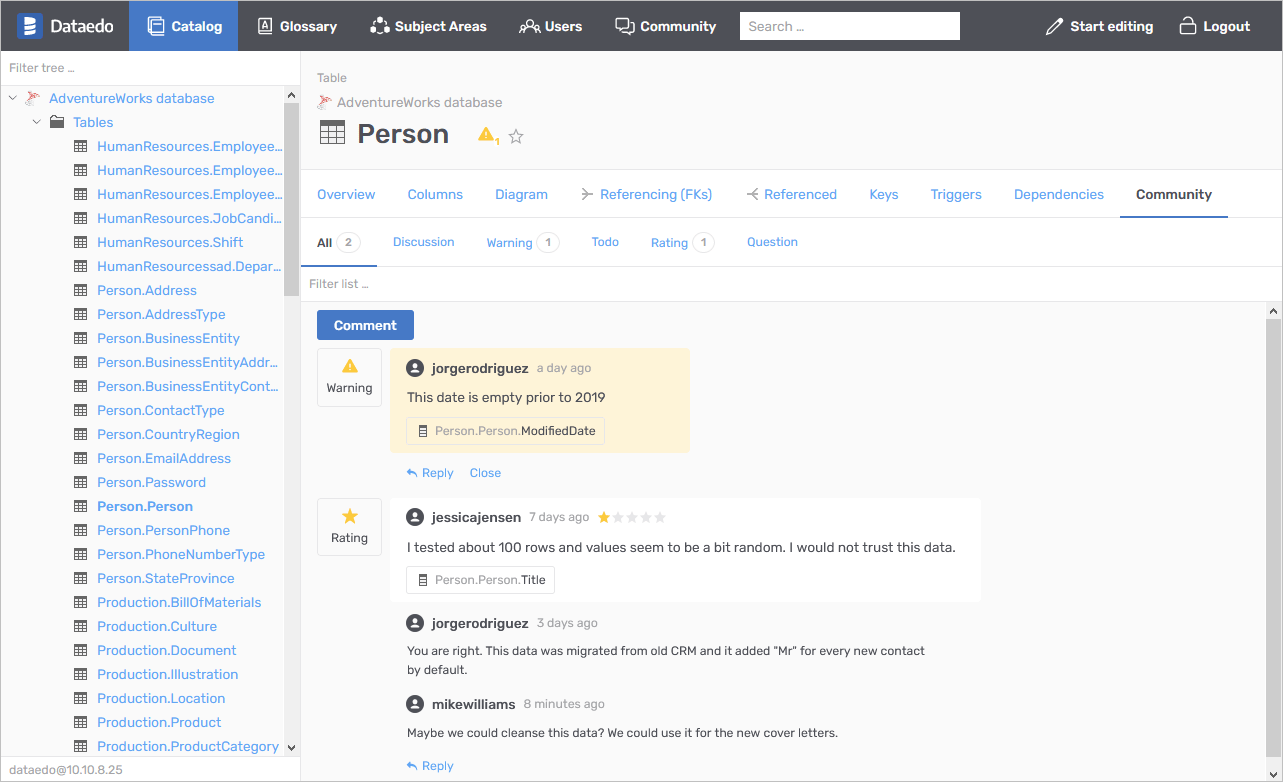The image size is (1283, 782).
Task: Click the Filter tree input
Action: [150, 68]
